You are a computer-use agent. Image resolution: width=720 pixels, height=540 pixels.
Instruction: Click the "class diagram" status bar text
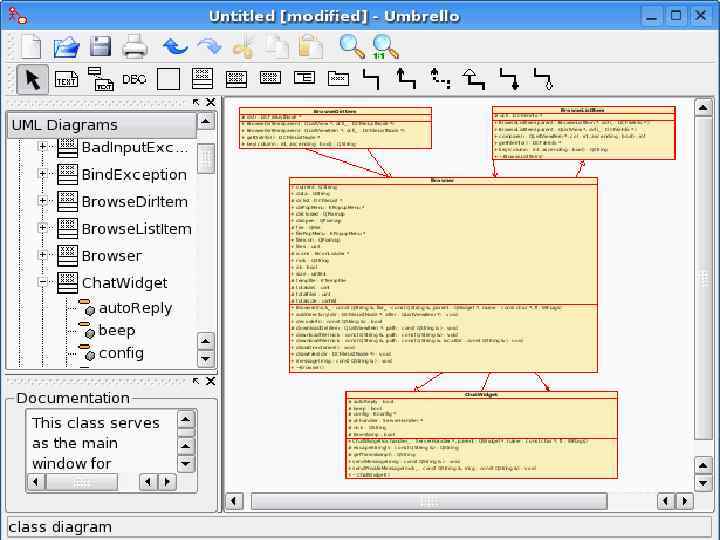tap(60, 527)
